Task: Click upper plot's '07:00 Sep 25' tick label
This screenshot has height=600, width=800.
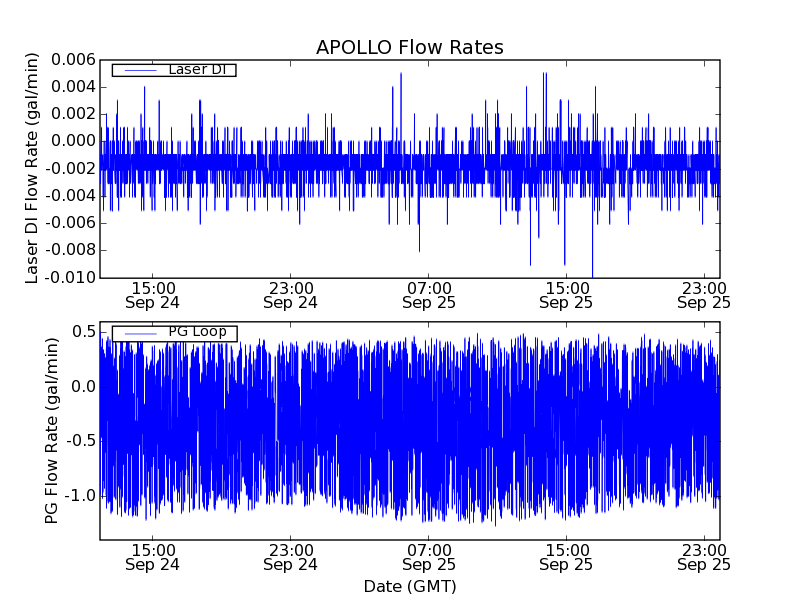Action: point(429,293)
